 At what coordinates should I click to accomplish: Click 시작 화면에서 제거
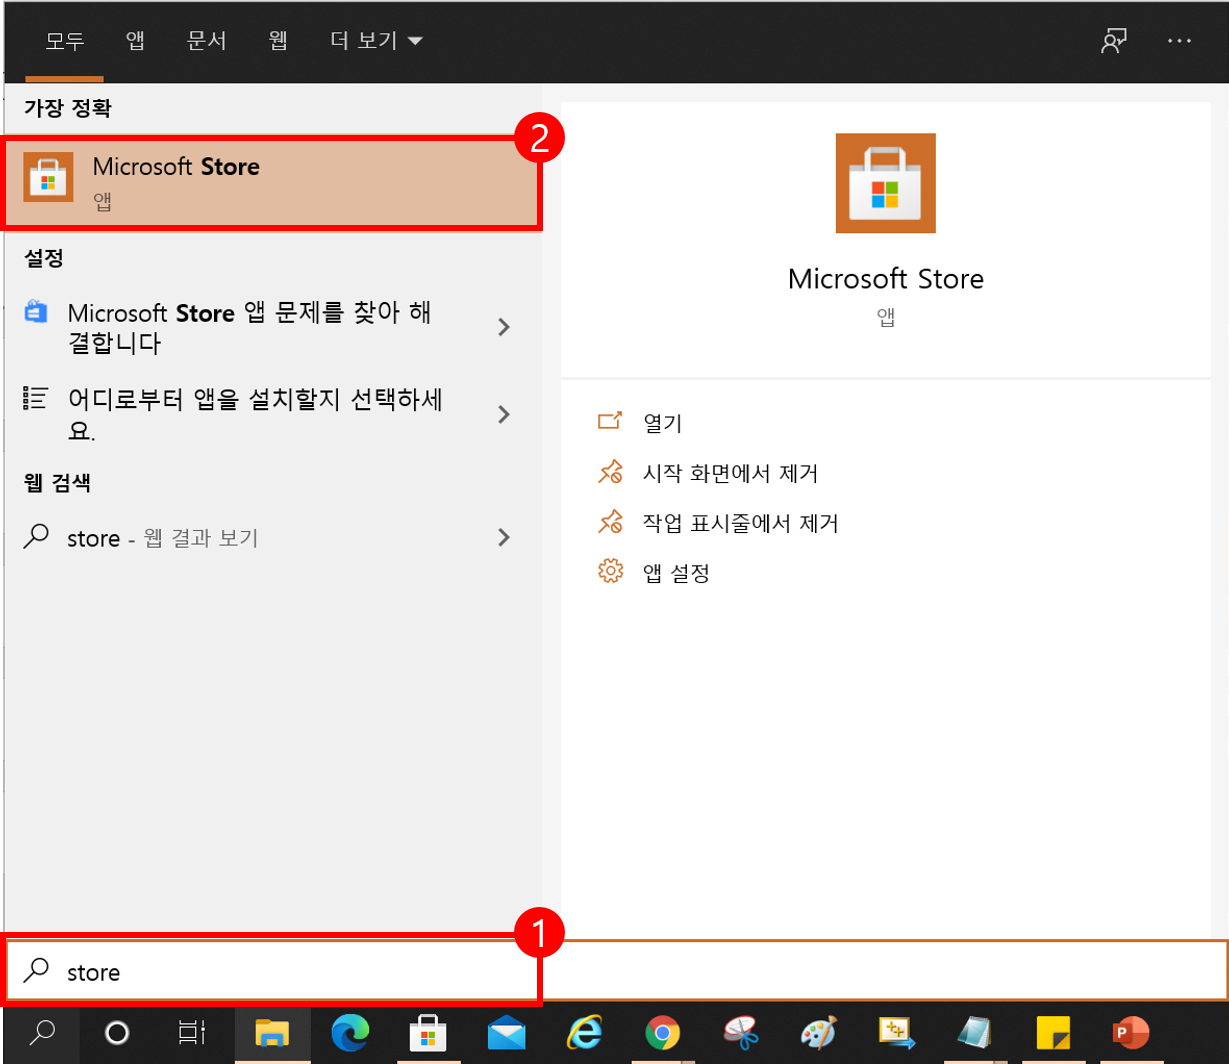click(x=708, y=472)
